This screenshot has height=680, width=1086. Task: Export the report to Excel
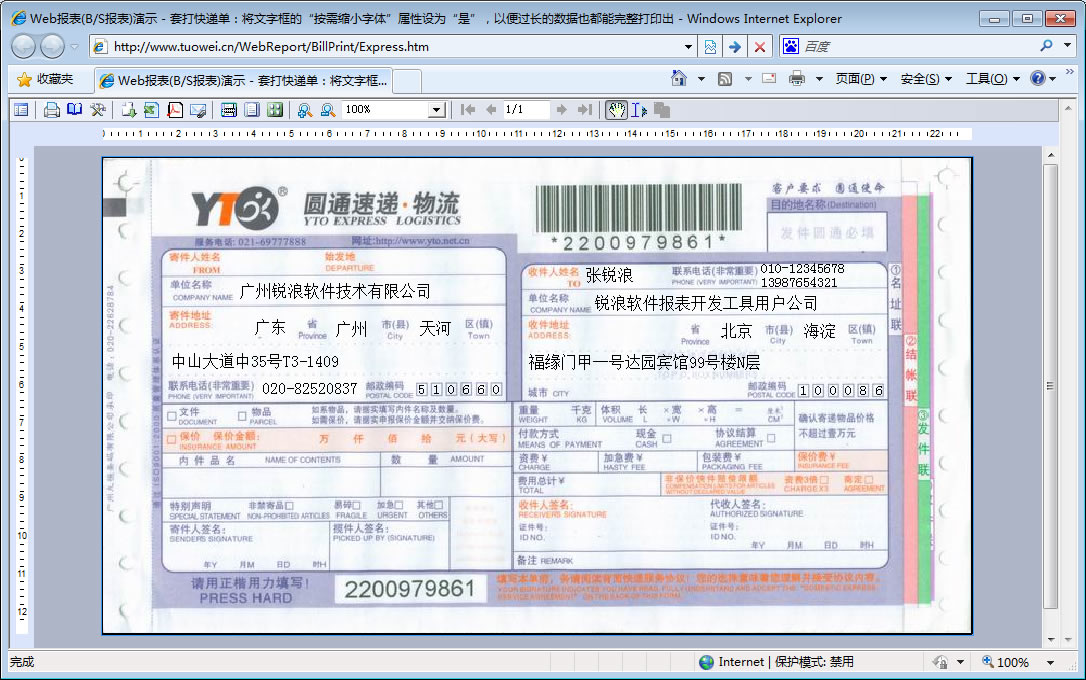coord(151,110)
